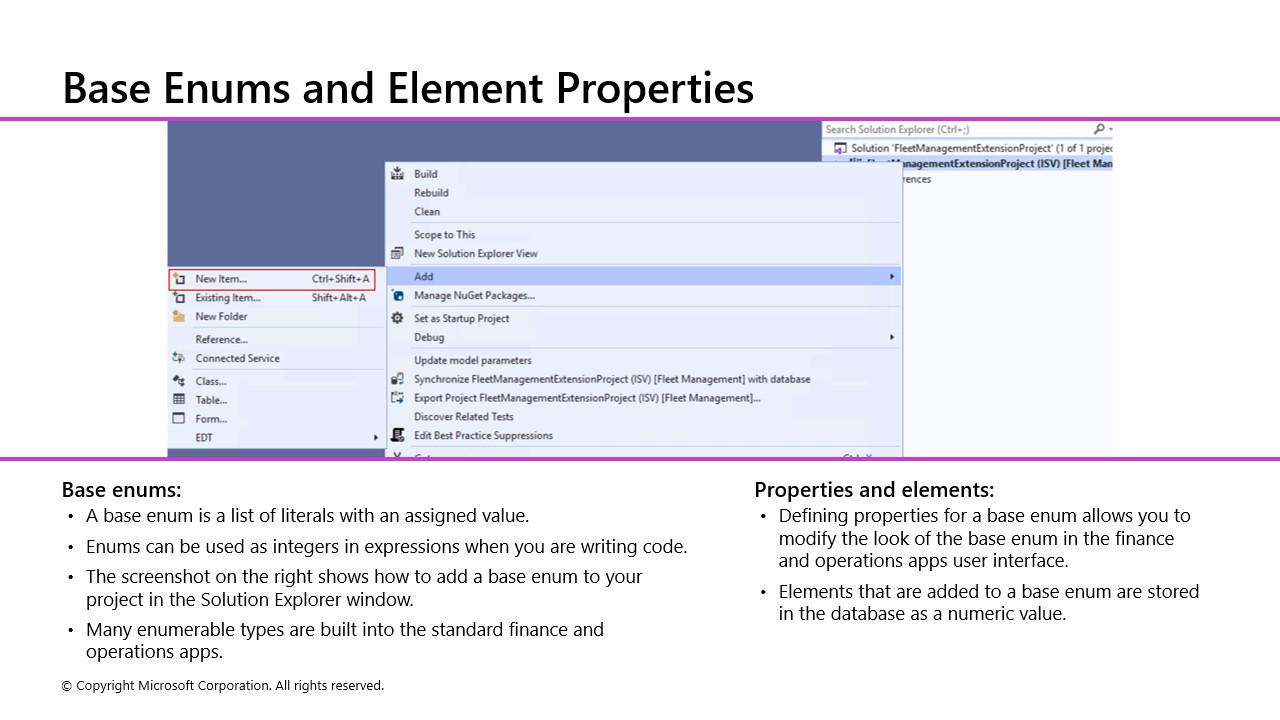Click the Synchronize with database icon

tap(398, 379)
